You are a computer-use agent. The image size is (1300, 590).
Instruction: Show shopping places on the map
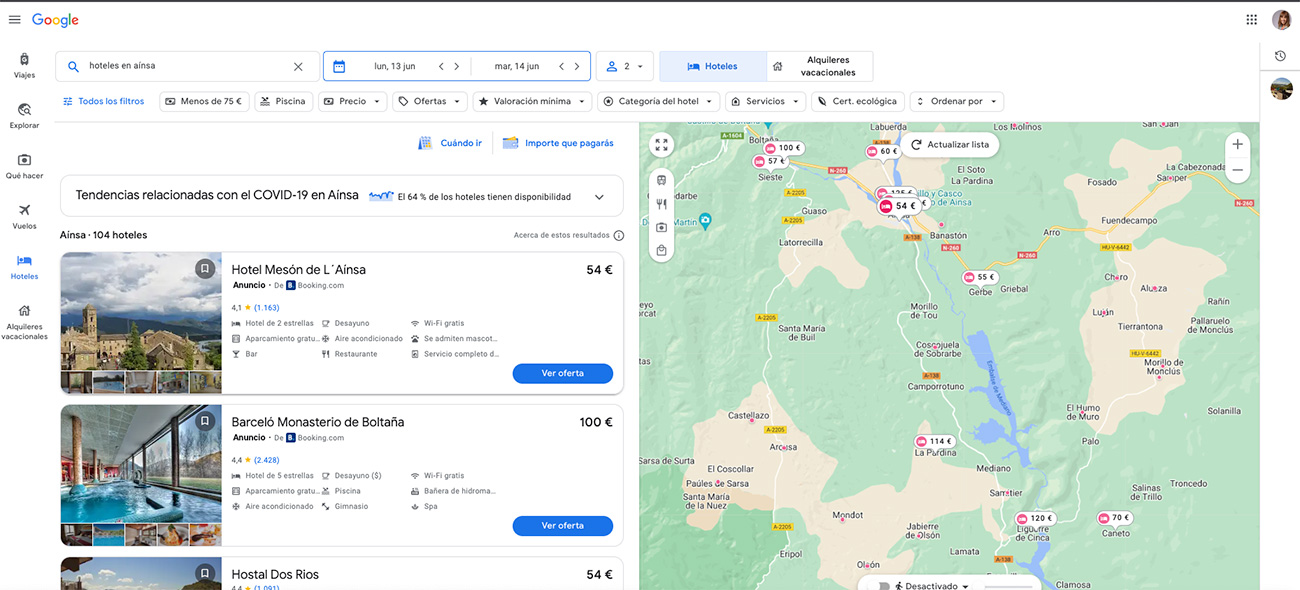coord(661,250)
